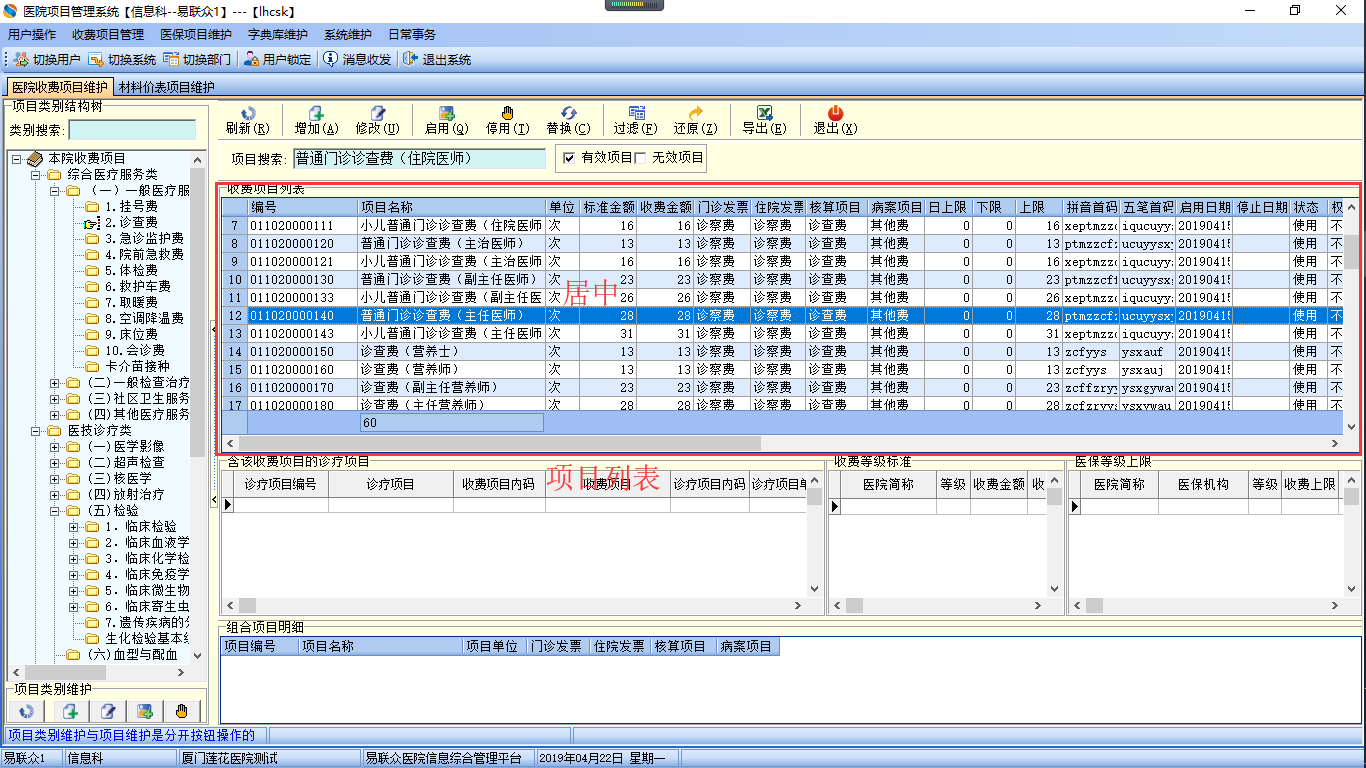Select the 卡介苗接种 tree item
The width and height of the screenshot is (1366, 768).
137,366
